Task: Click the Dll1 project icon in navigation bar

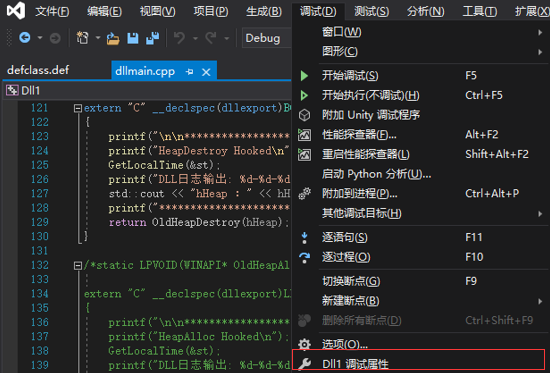Action: click(x=12, y=91)
